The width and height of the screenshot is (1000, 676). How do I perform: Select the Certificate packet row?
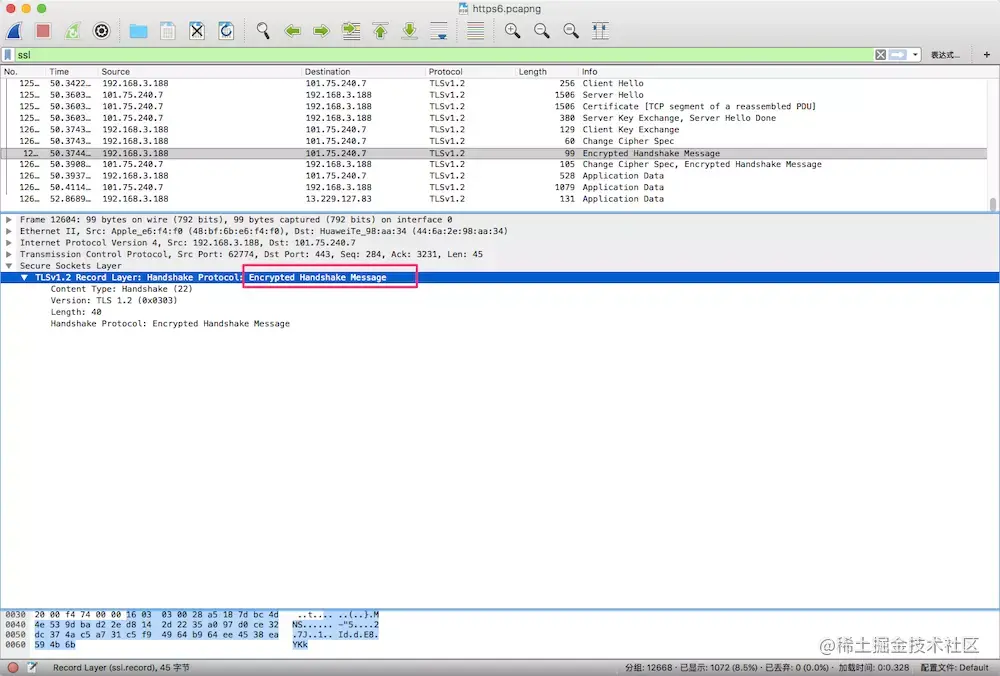click(x=494, y=107)
